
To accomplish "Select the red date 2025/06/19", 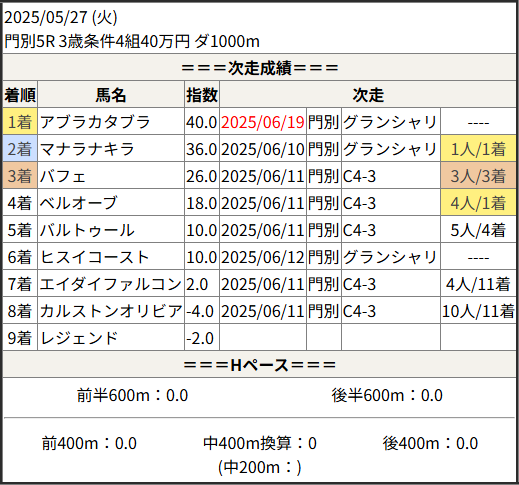I will (x=263, y=122).
